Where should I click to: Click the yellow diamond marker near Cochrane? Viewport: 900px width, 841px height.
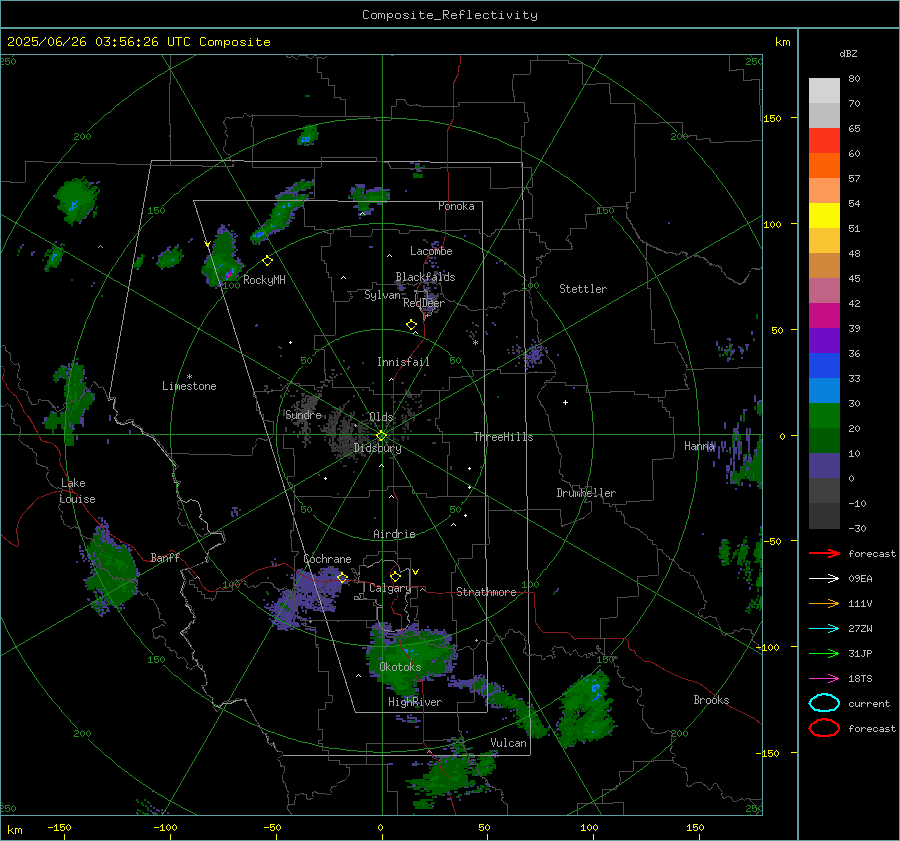pyautogui.click(x=343, y=577)
